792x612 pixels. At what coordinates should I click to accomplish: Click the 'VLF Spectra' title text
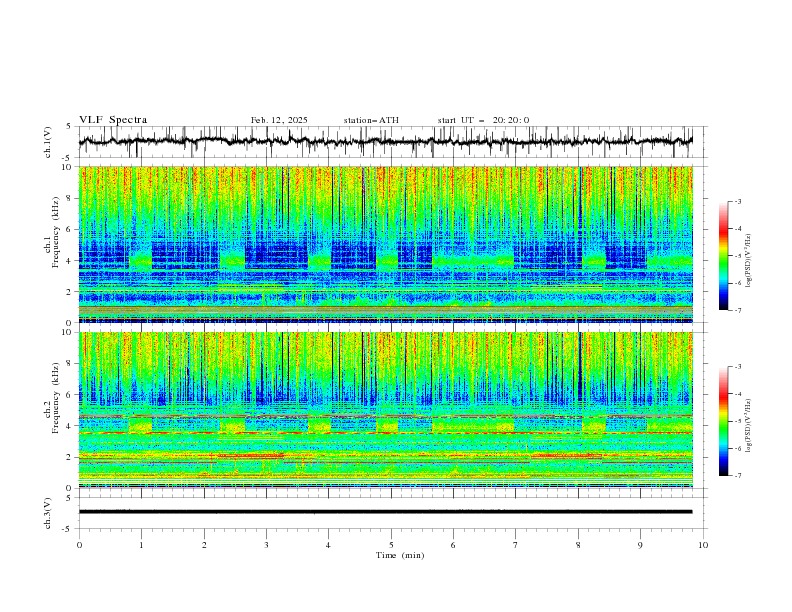tap(113, 120)
